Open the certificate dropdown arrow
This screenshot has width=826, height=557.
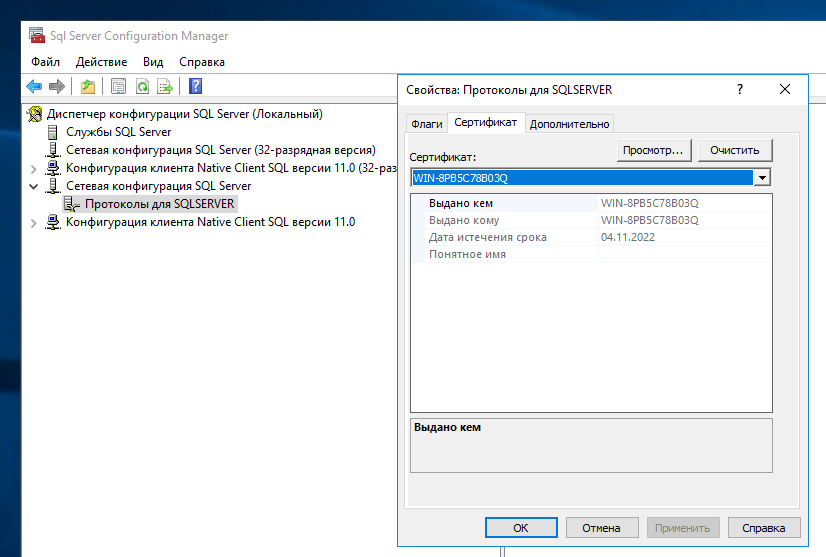click(x=762, y=178)
